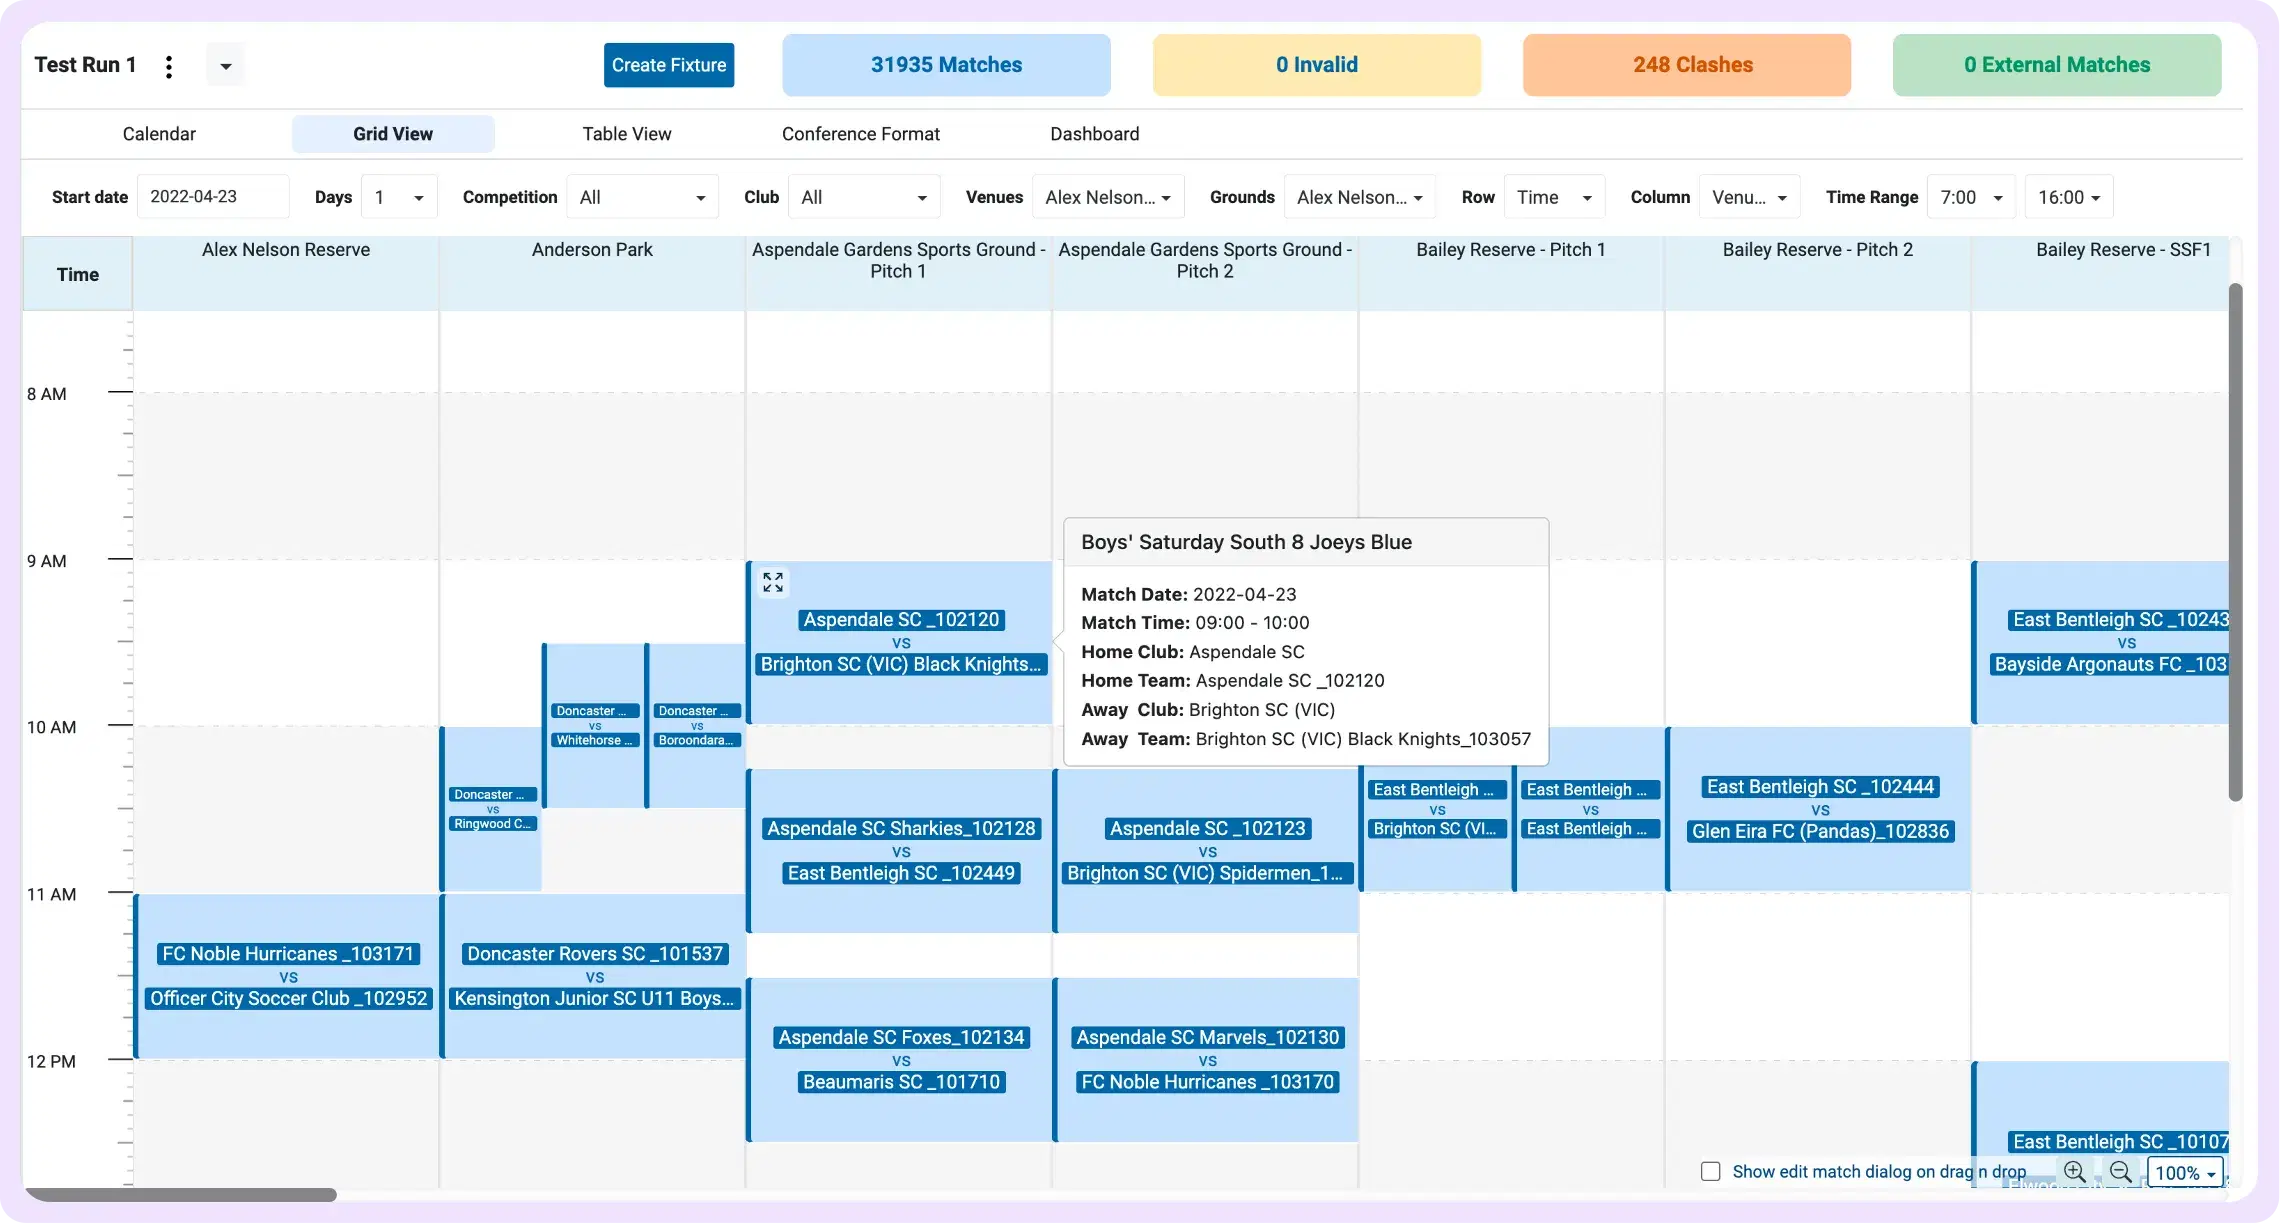
Task: Expand the Test Run 1 dropdown arrow
Action: click(226, 66)
